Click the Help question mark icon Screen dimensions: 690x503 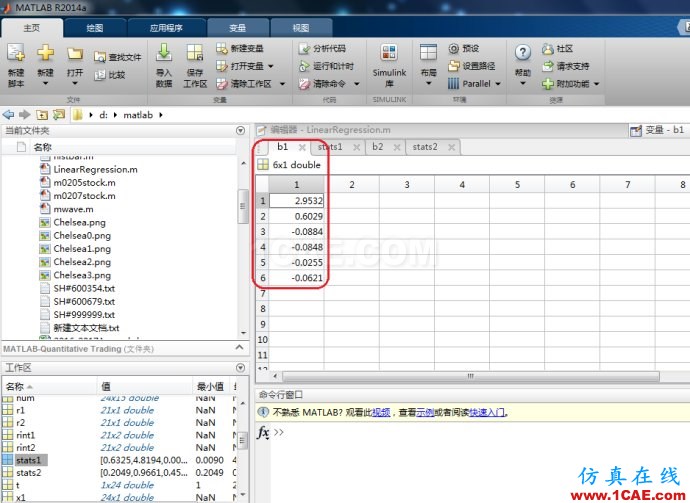(522, 53)
